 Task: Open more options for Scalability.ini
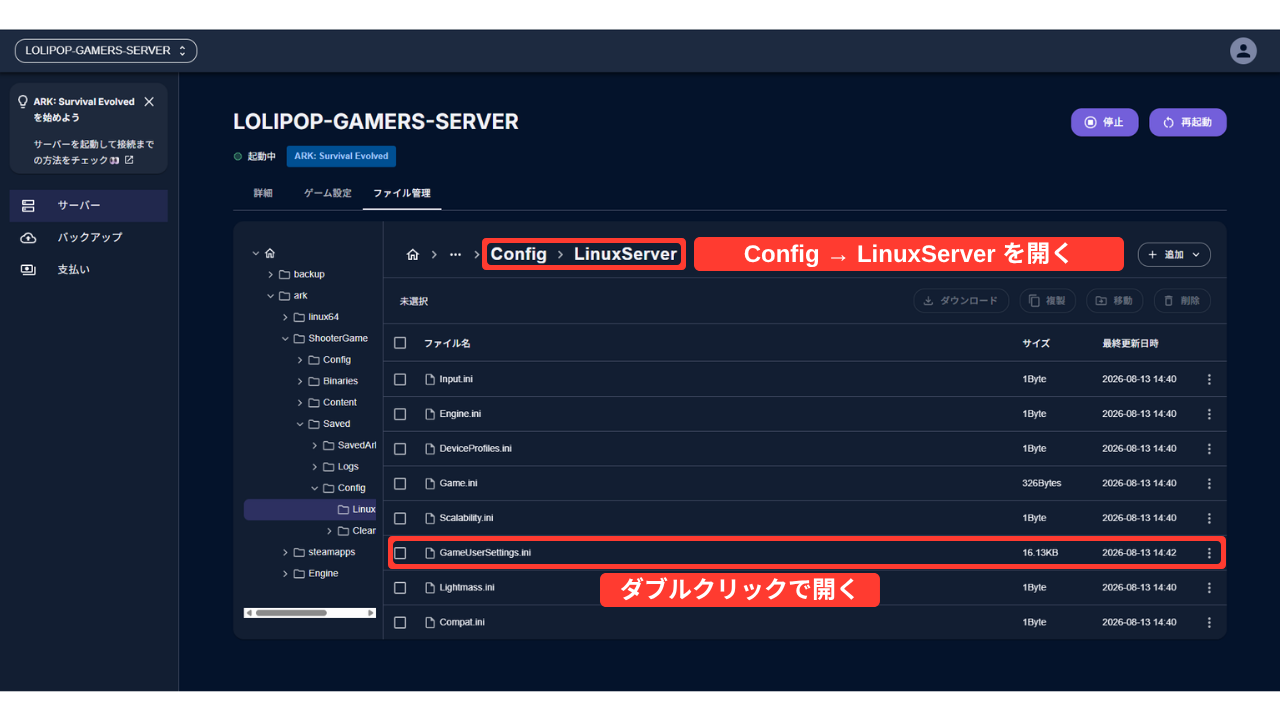click(1209, 518)
